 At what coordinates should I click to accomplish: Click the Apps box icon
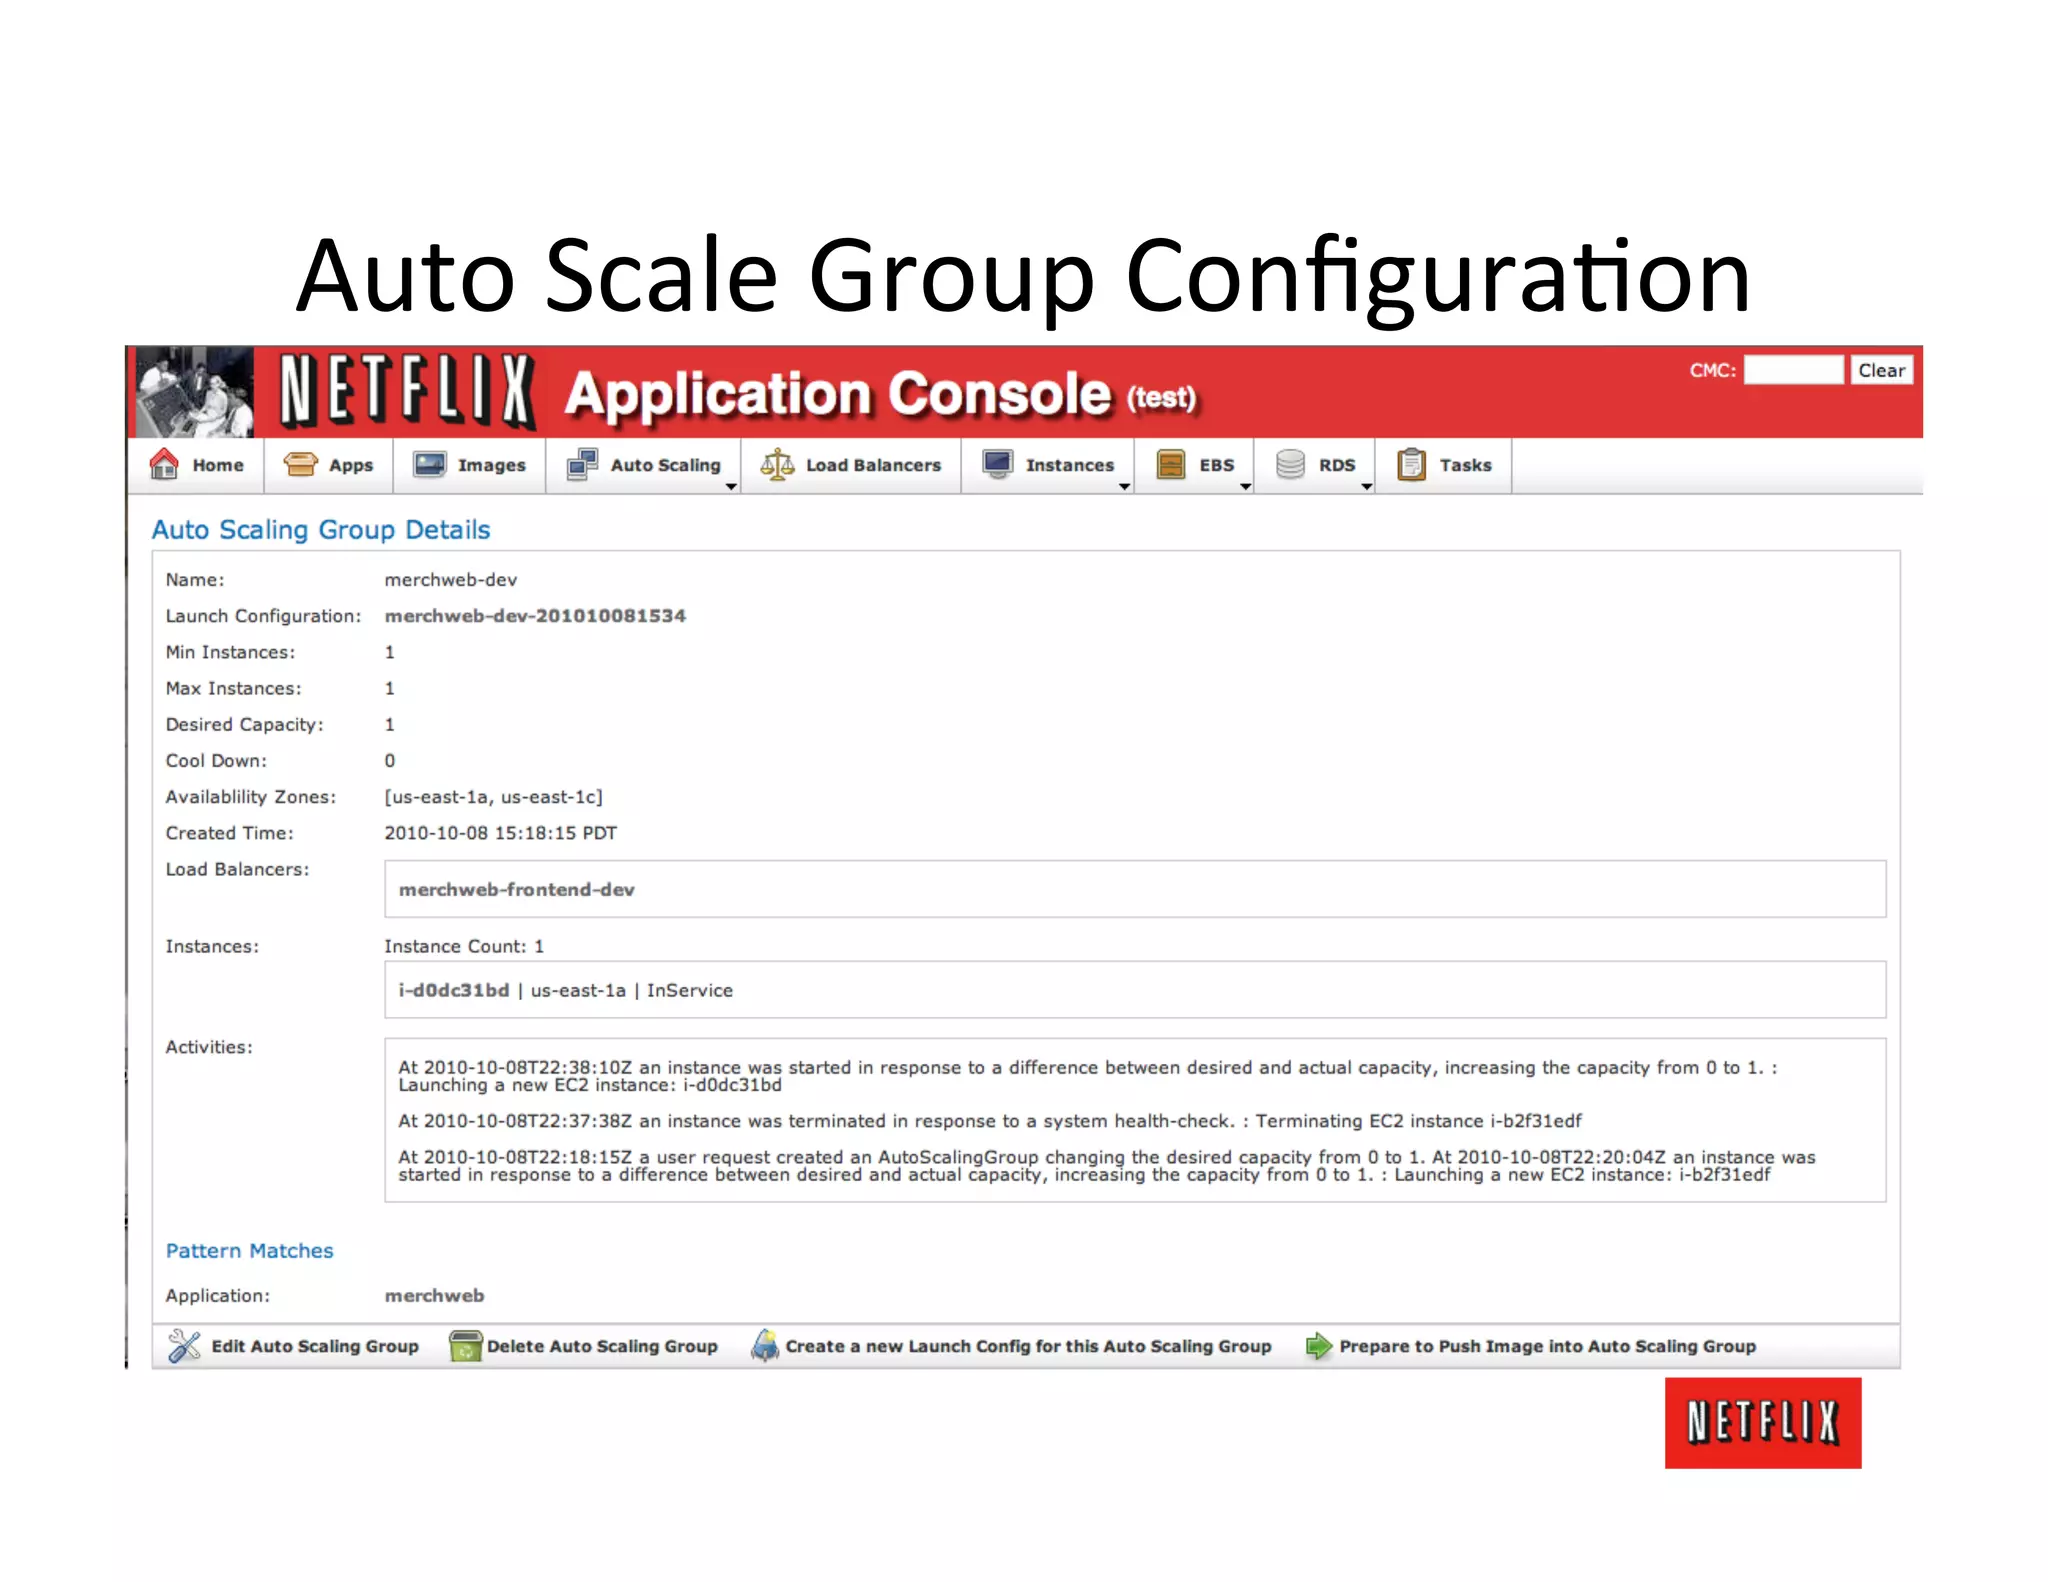[300, 464]
